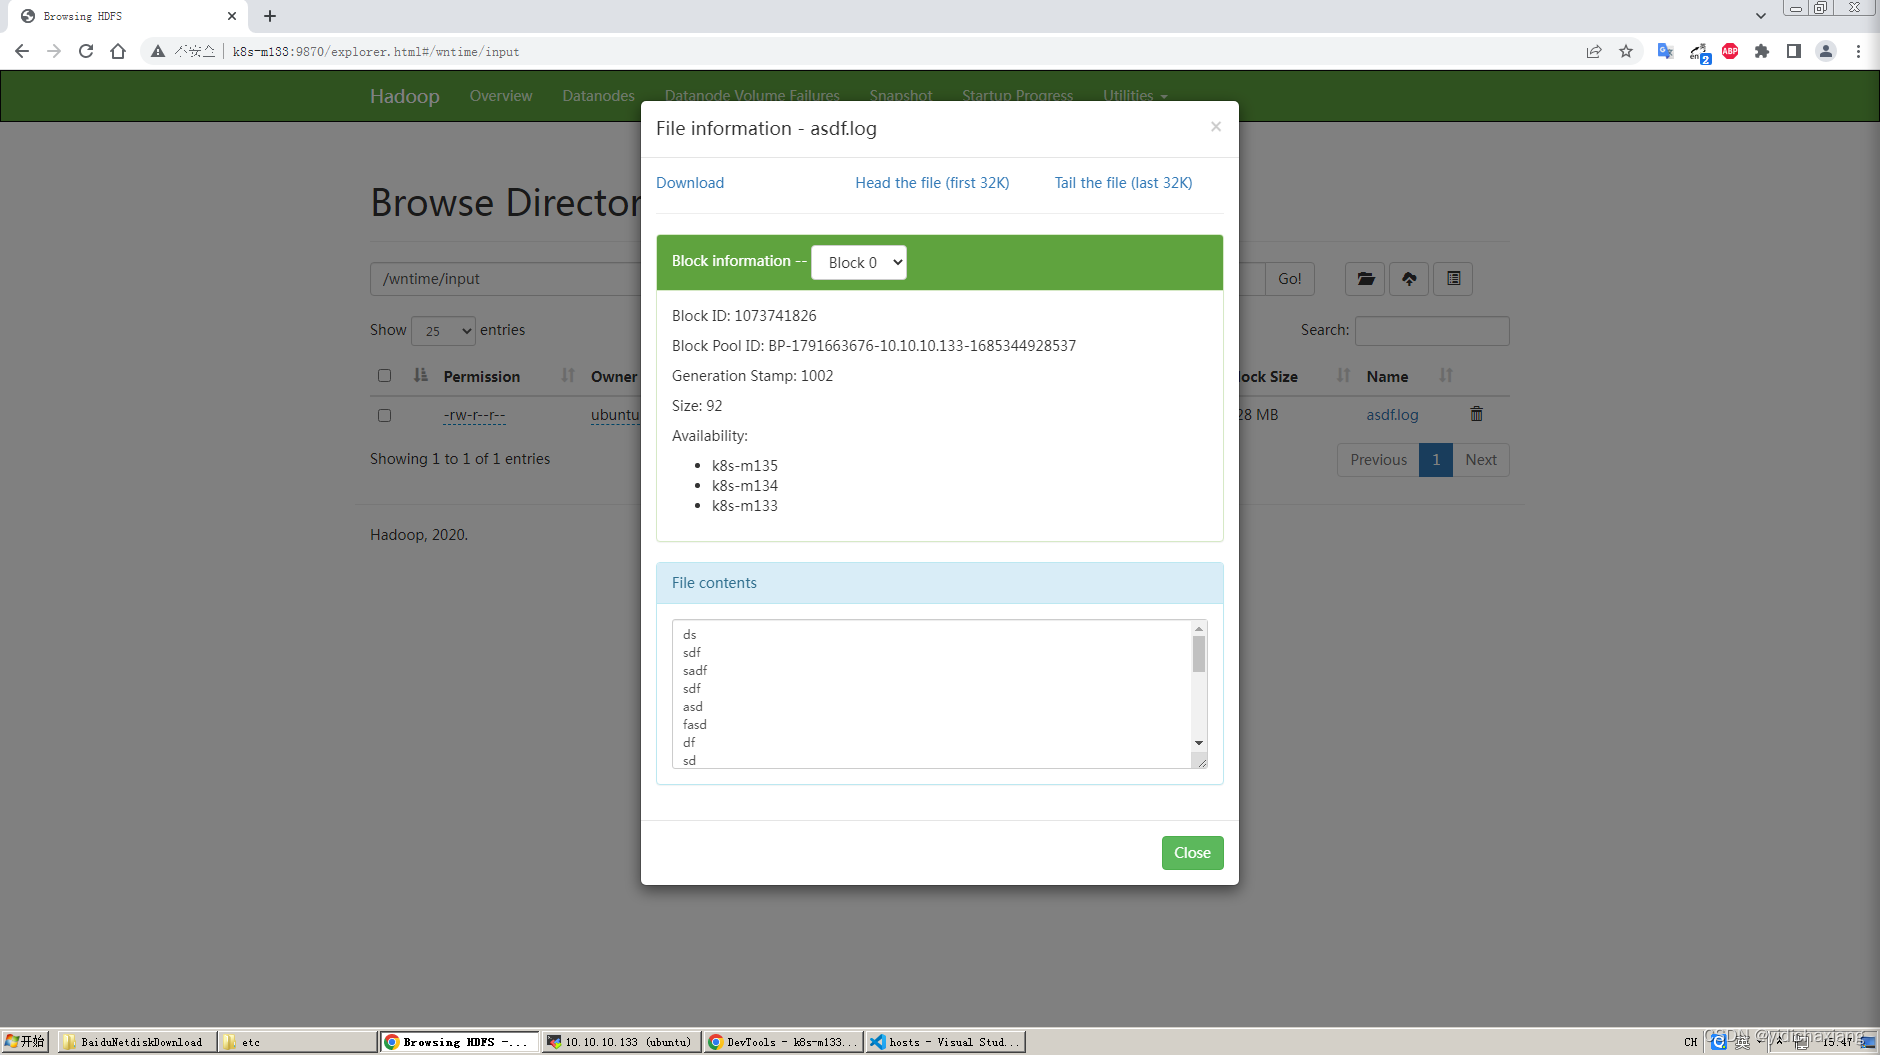
Task: Sort by Name column arrows
Action: pyautogui.click(x=1446, y=376)
